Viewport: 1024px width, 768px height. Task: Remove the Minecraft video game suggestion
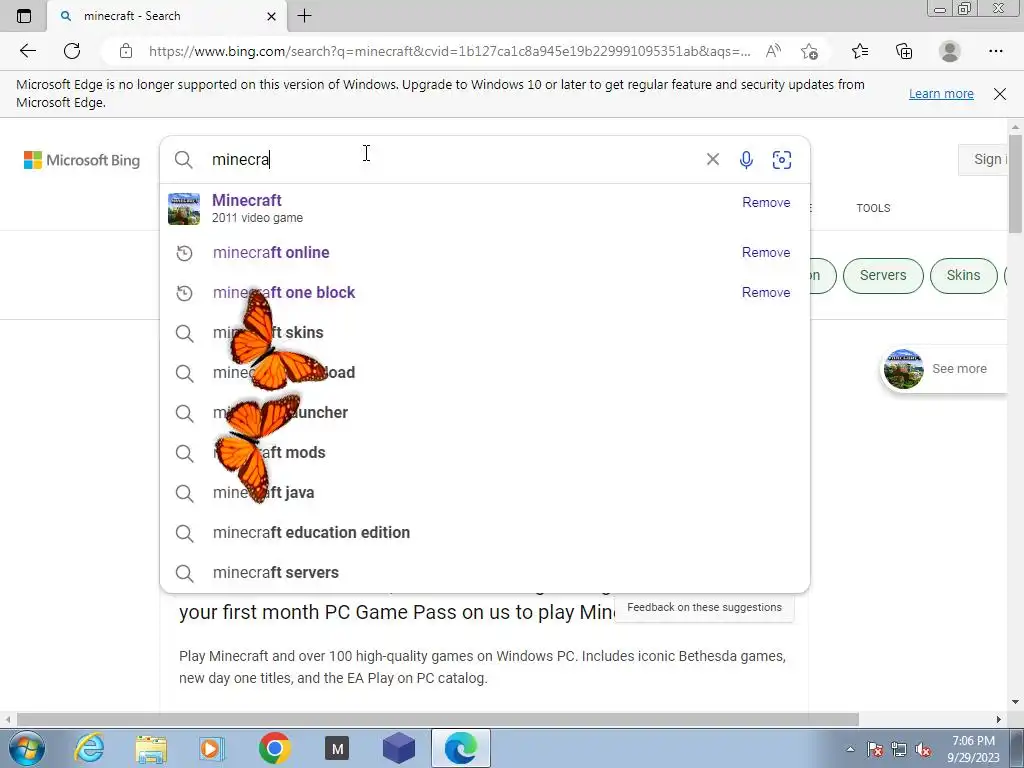tap(766, 202)
